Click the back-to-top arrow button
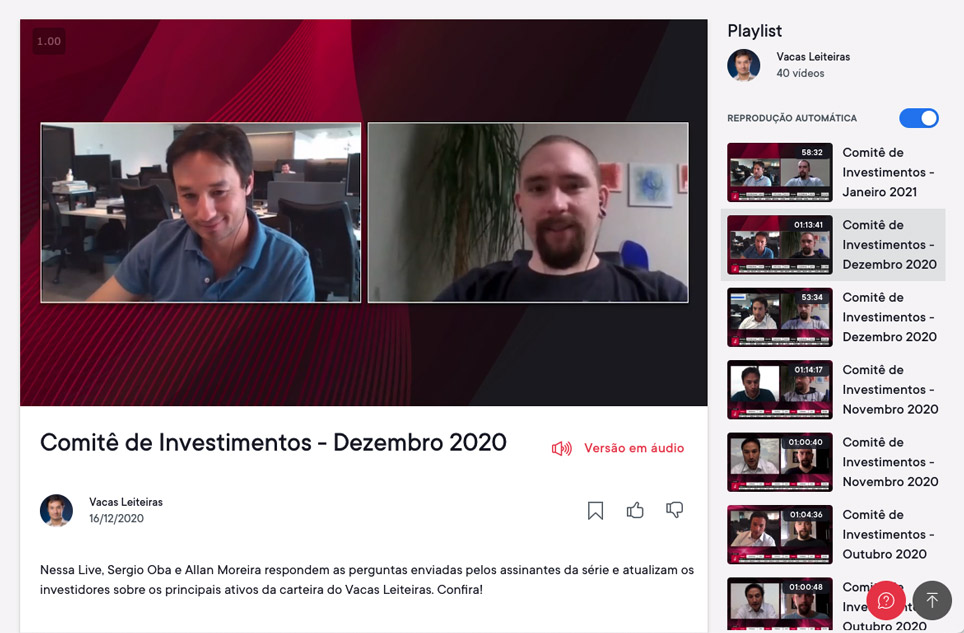 tap(932, 600)
